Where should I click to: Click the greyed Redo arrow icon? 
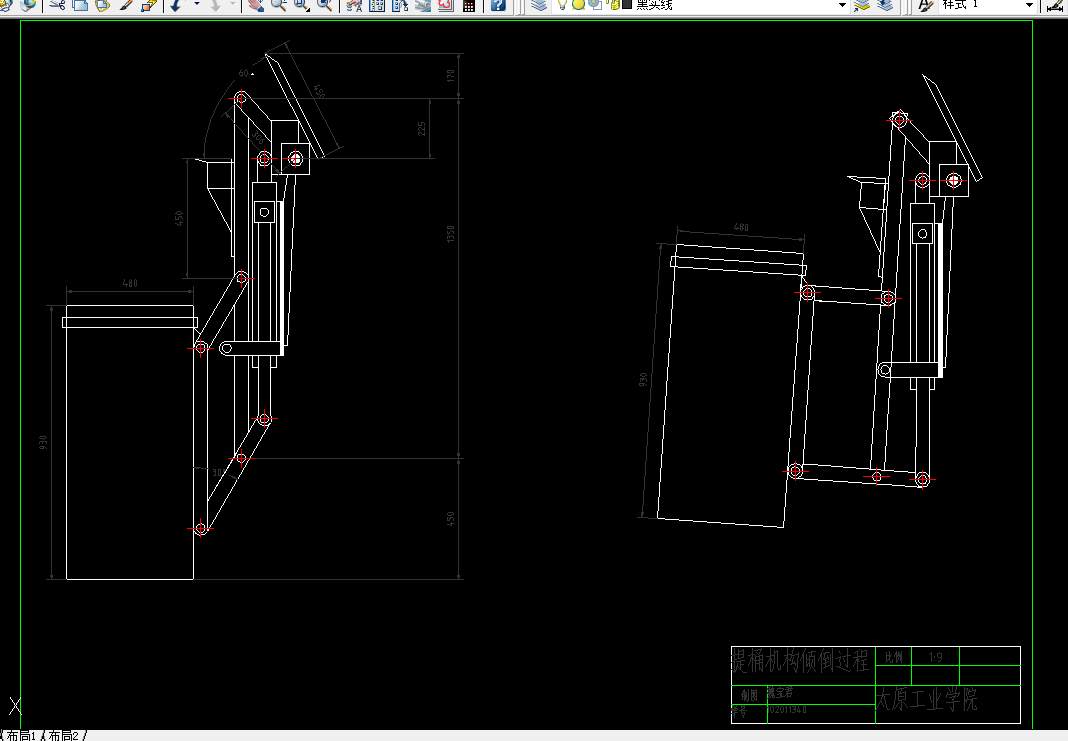[x=215, y=5]
